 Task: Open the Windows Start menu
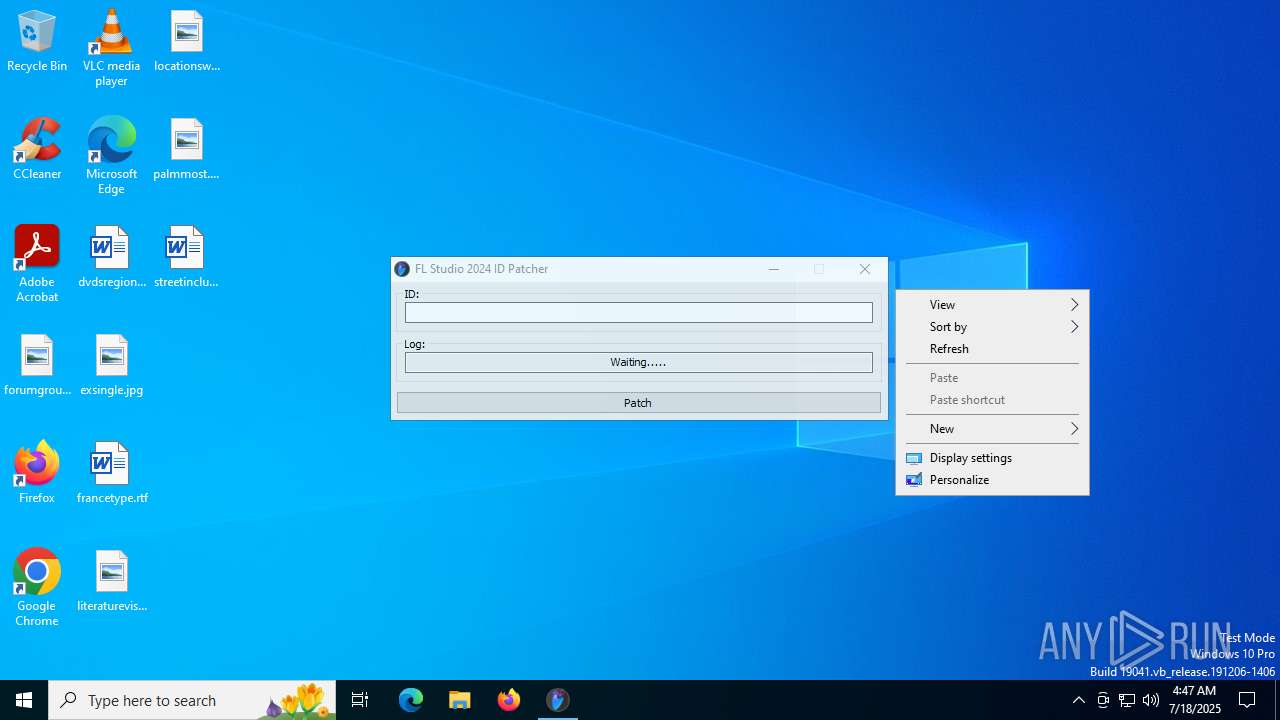click(24, 700)
